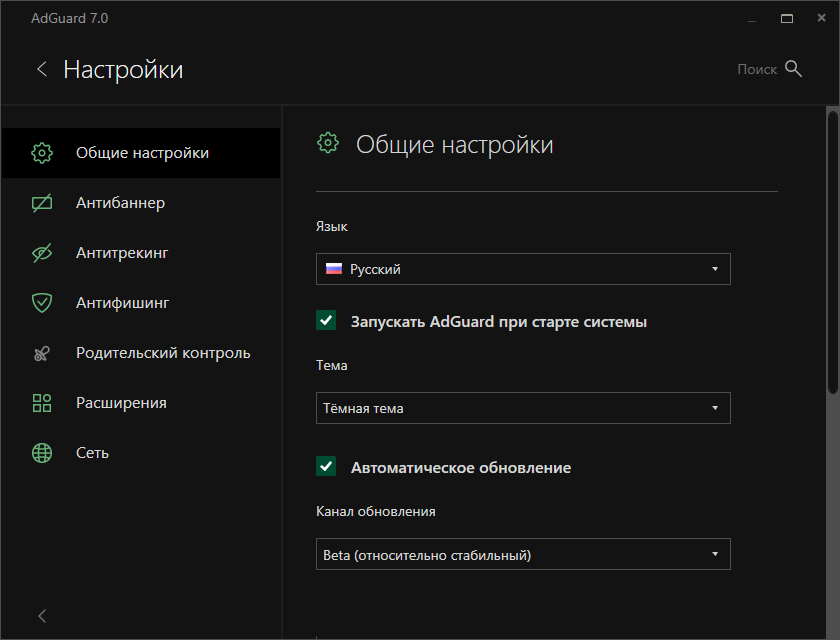This screenshot has height=640, width=840.
Task: Click the AdGuard 7.0 window title
Action: tap(70, 18)
